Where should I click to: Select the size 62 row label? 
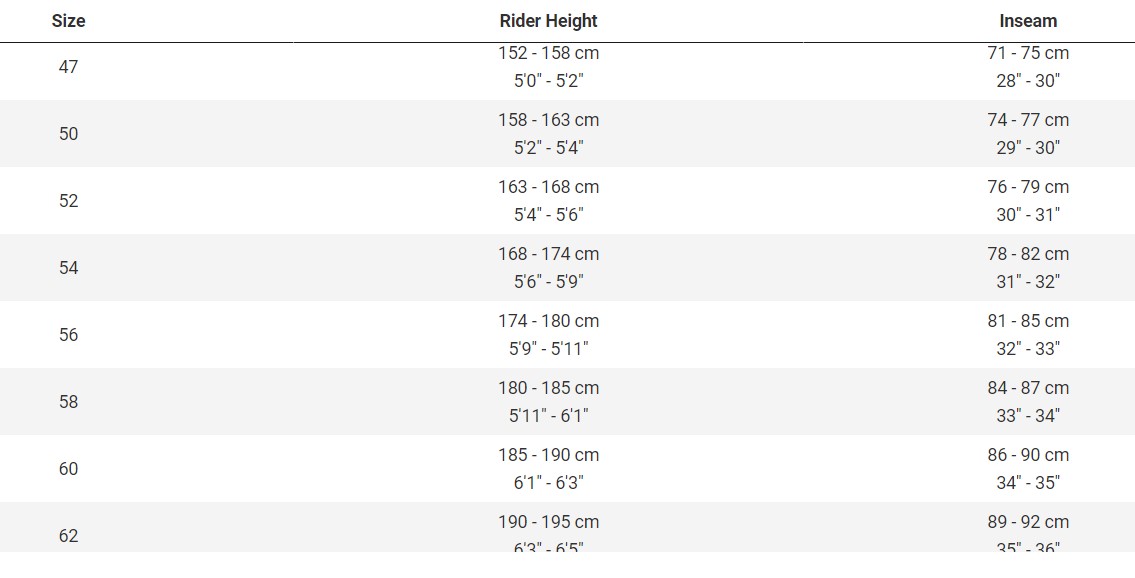(x=68, y=536)
